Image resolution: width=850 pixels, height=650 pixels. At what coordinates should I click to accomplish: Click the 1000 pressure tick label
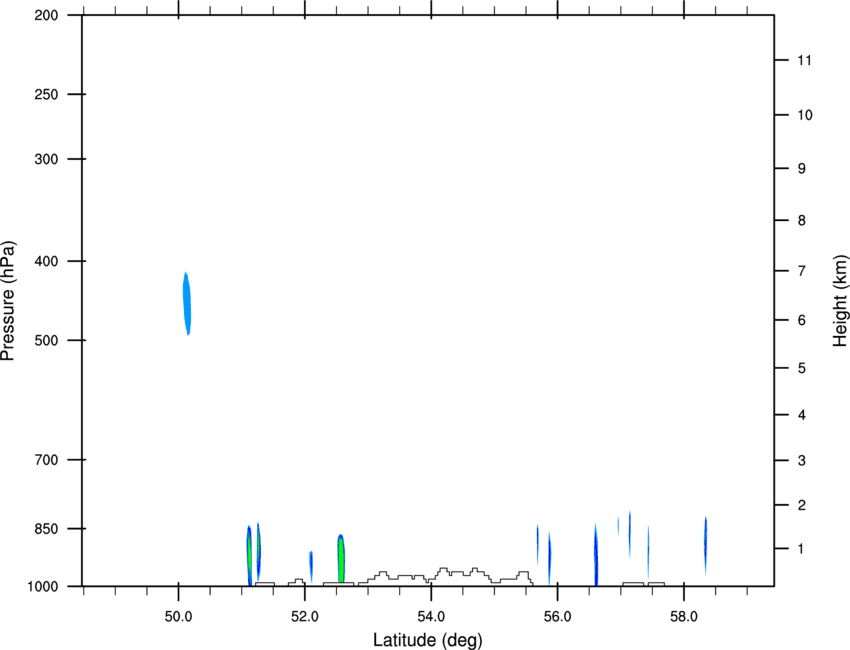[42, 587]
